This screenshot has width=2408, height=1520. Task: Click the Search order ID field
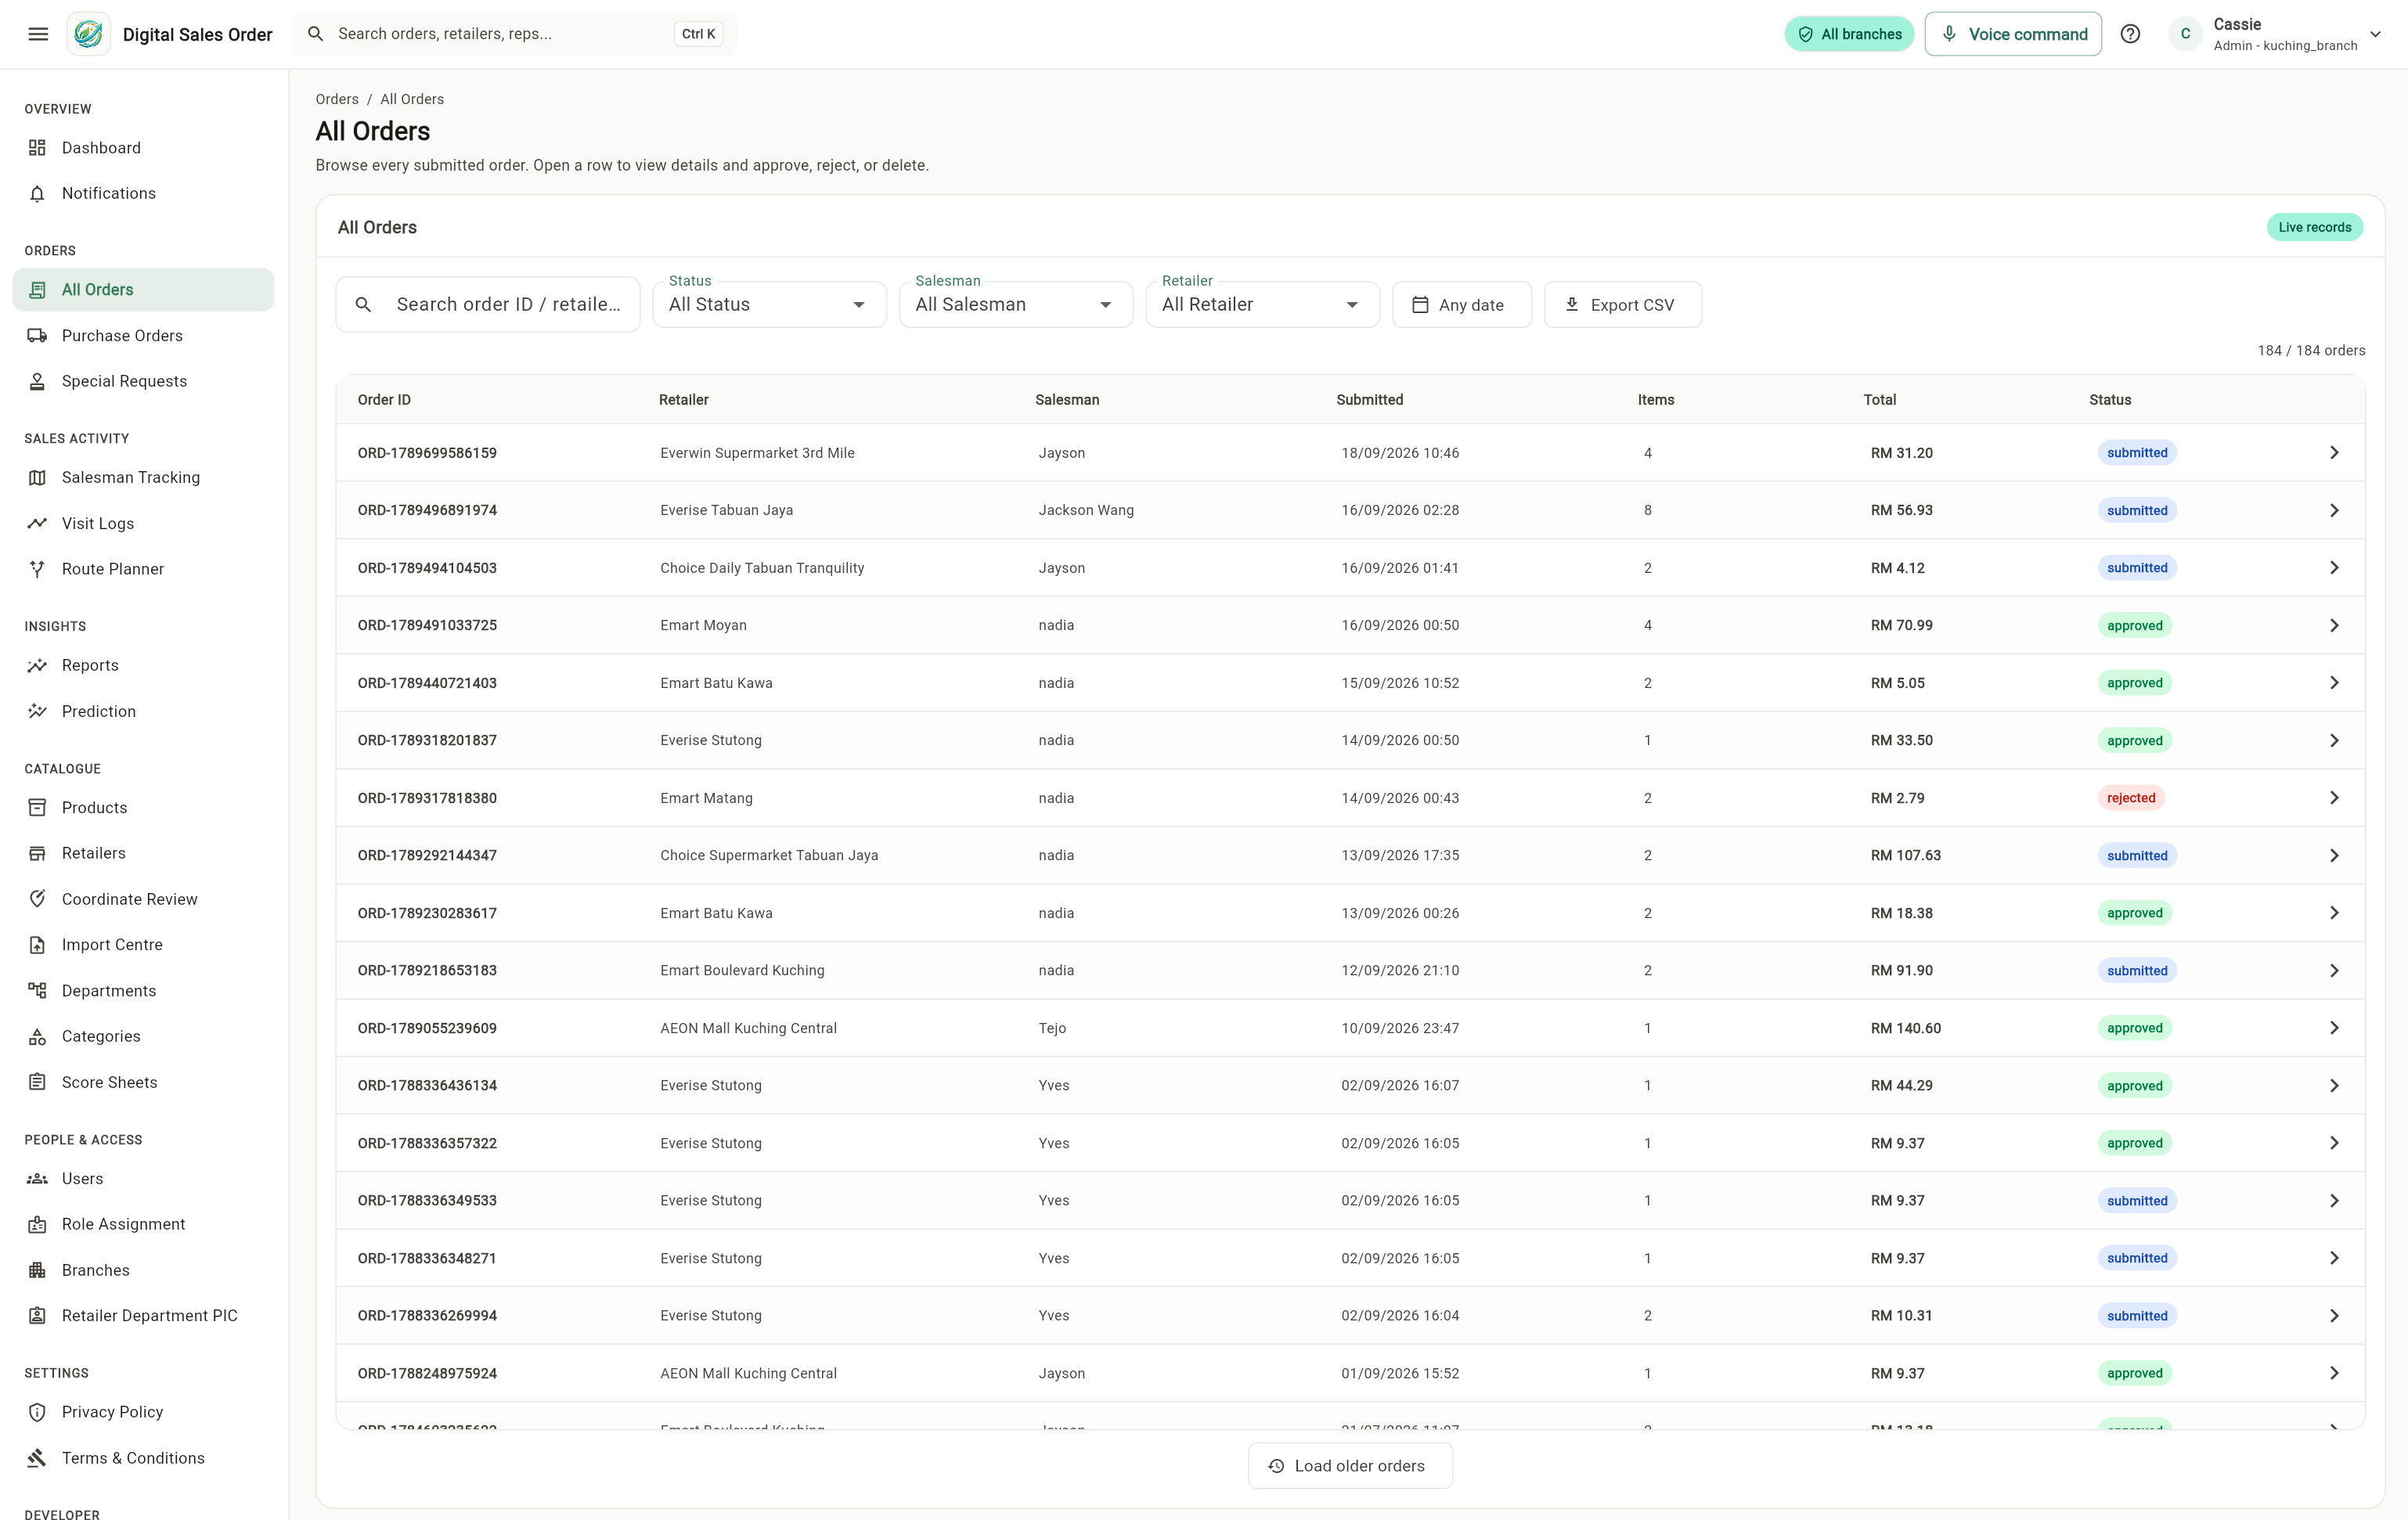[x=488, y=304]
